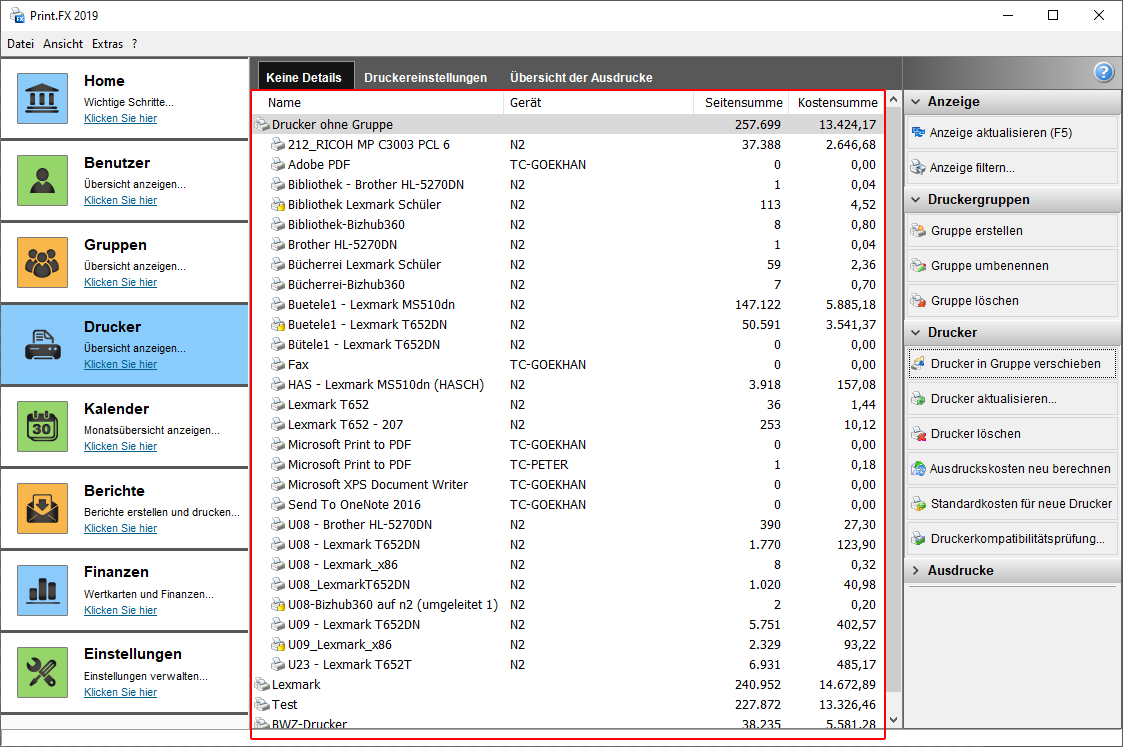Select the Test printer group row
The width and height of the screenshot is (1123, 747).
569,705
